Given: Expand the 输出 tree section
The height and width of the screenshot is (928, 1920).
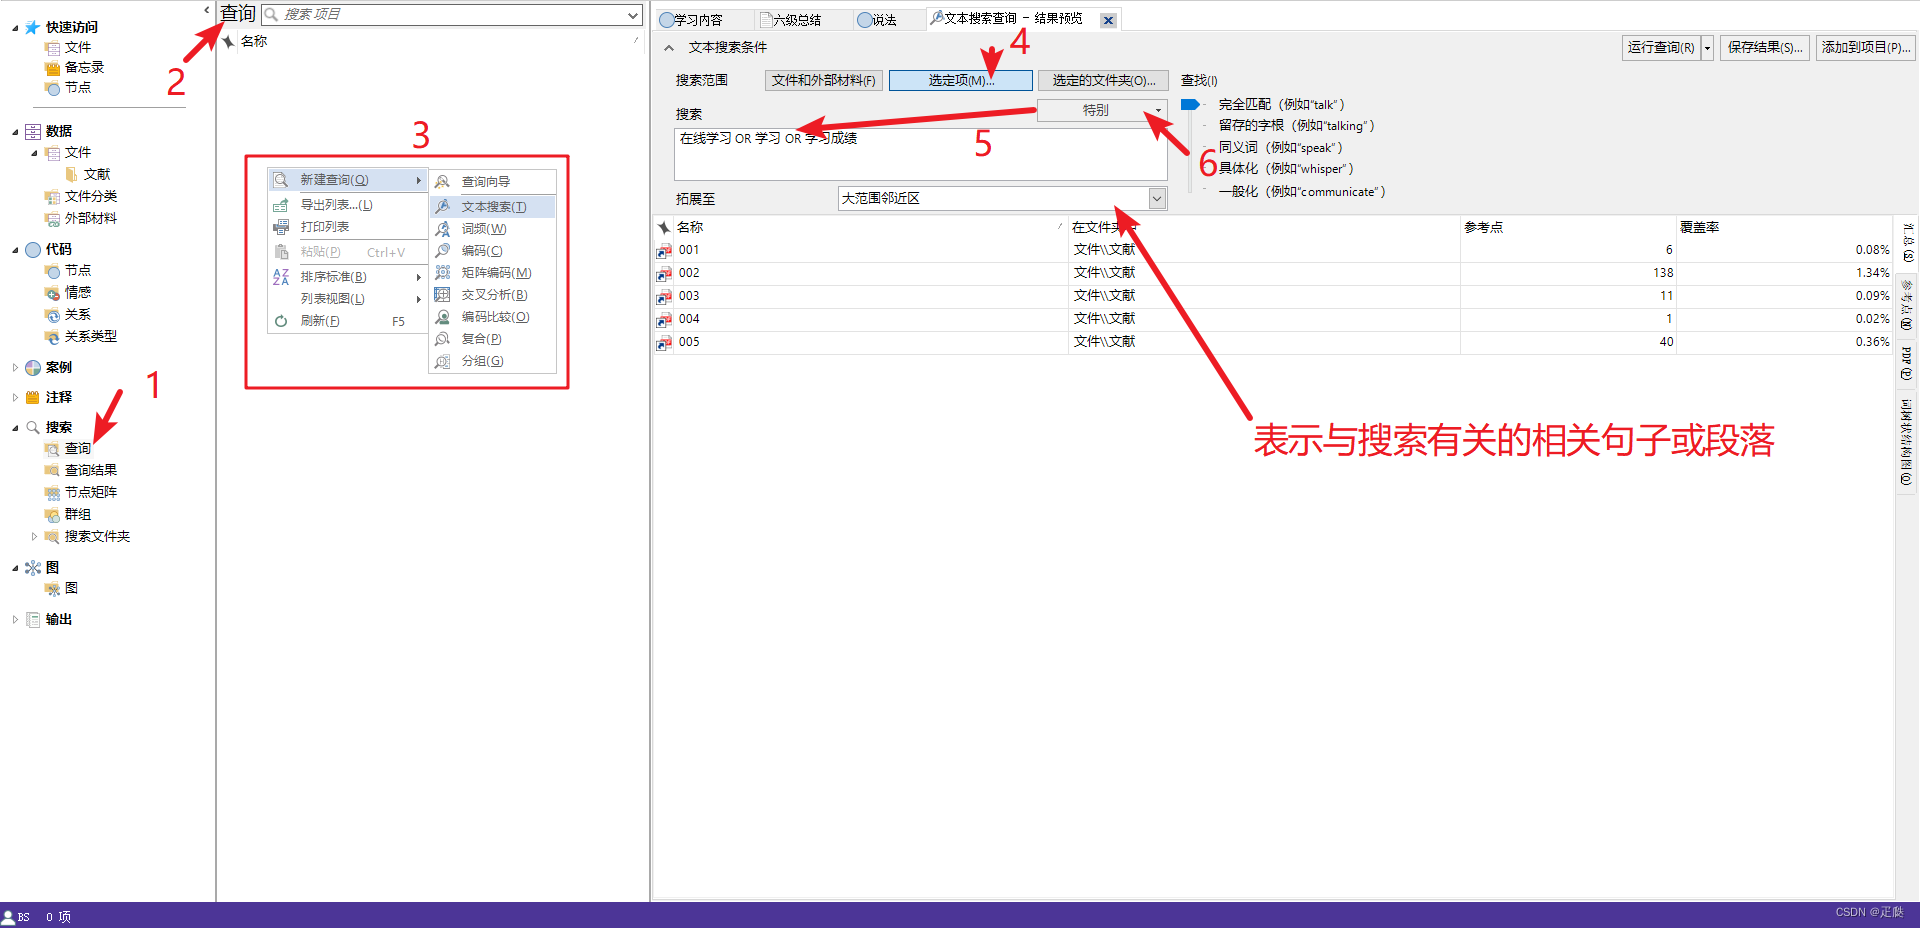Looking at the screenshot, I should pos(15,619).
